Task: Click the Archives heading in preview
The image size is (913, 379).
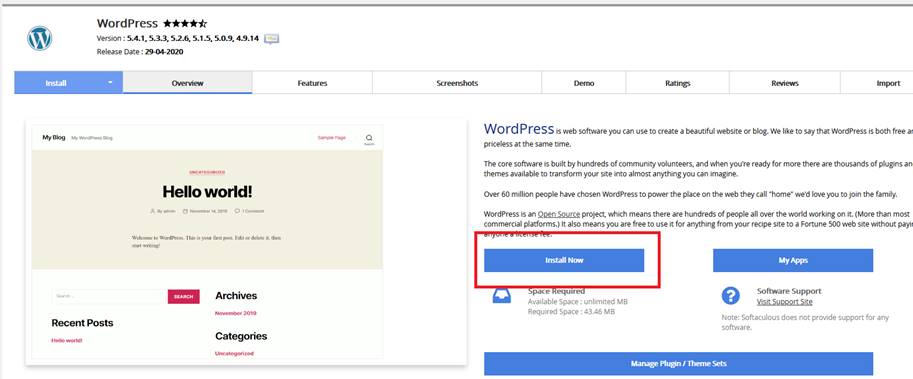Action: click(236, 296)
